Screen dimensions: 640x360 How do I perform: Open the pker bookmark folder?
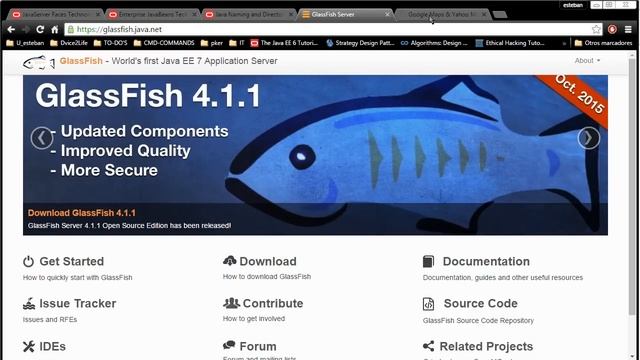pos(211,43)
